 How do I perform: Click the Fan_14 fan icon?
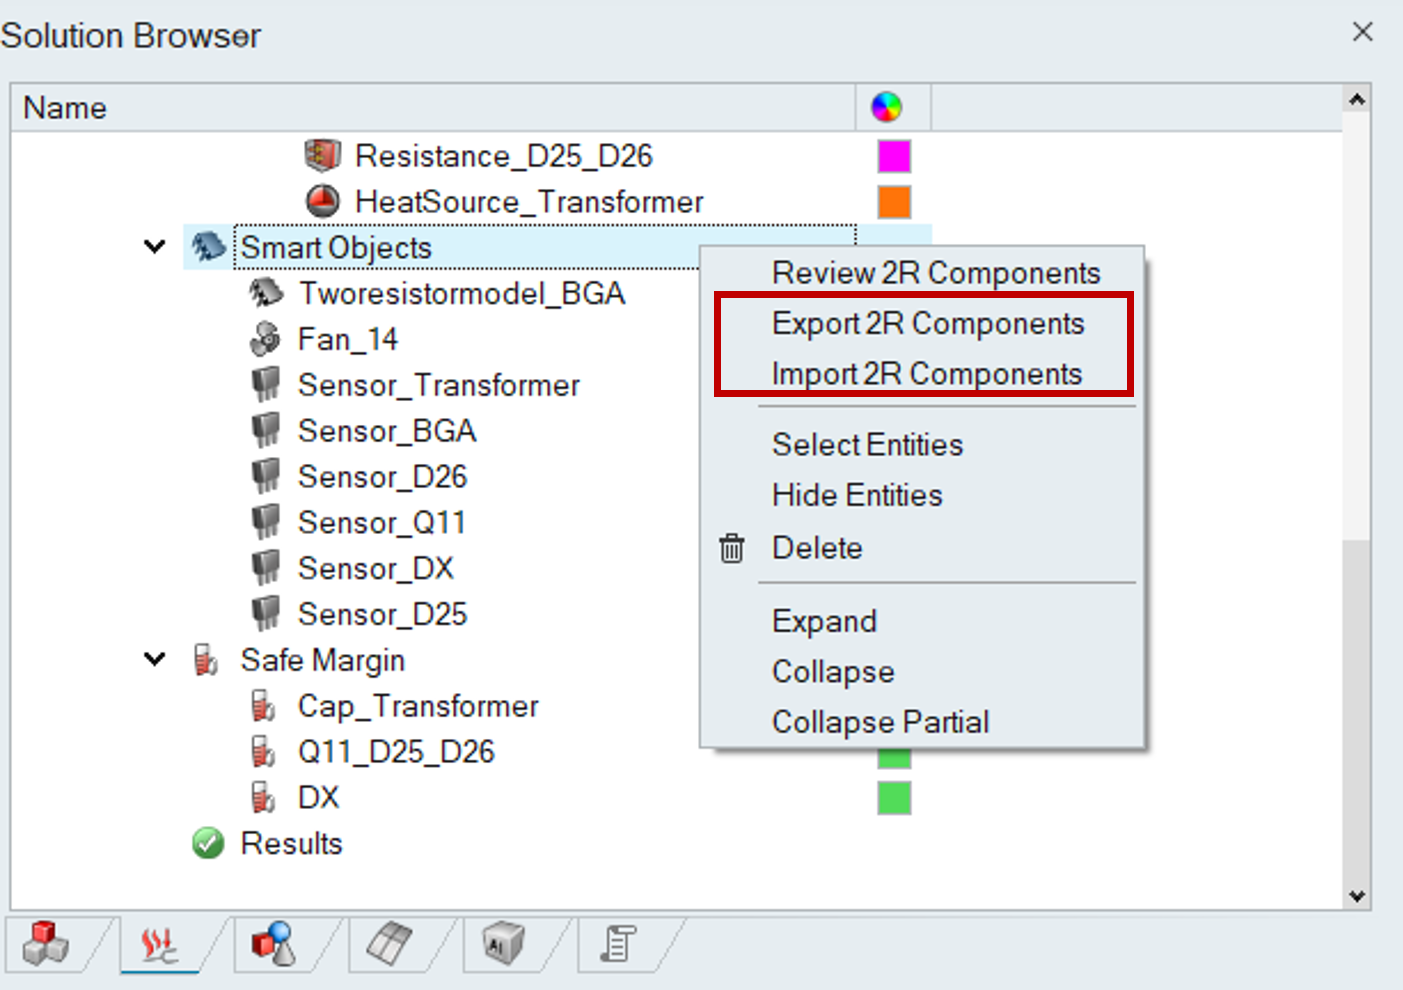265,339
